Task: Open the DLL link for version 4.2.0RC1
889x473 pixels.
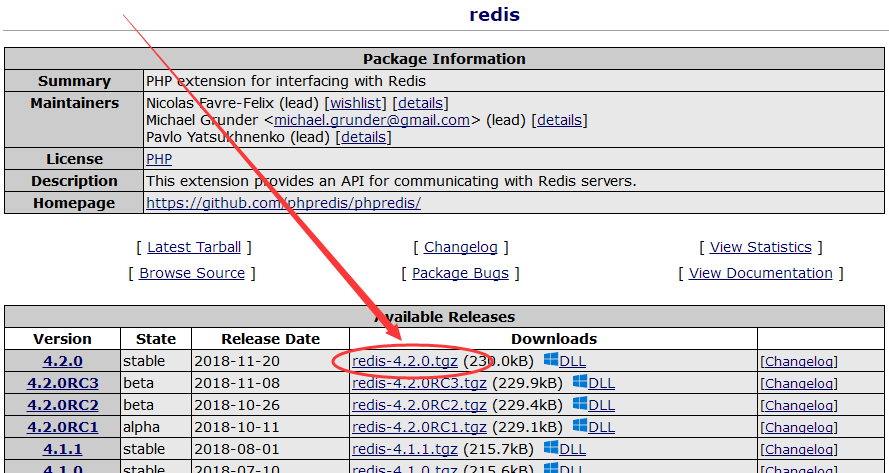Action: pyautogui.click(x=602, y=428)
